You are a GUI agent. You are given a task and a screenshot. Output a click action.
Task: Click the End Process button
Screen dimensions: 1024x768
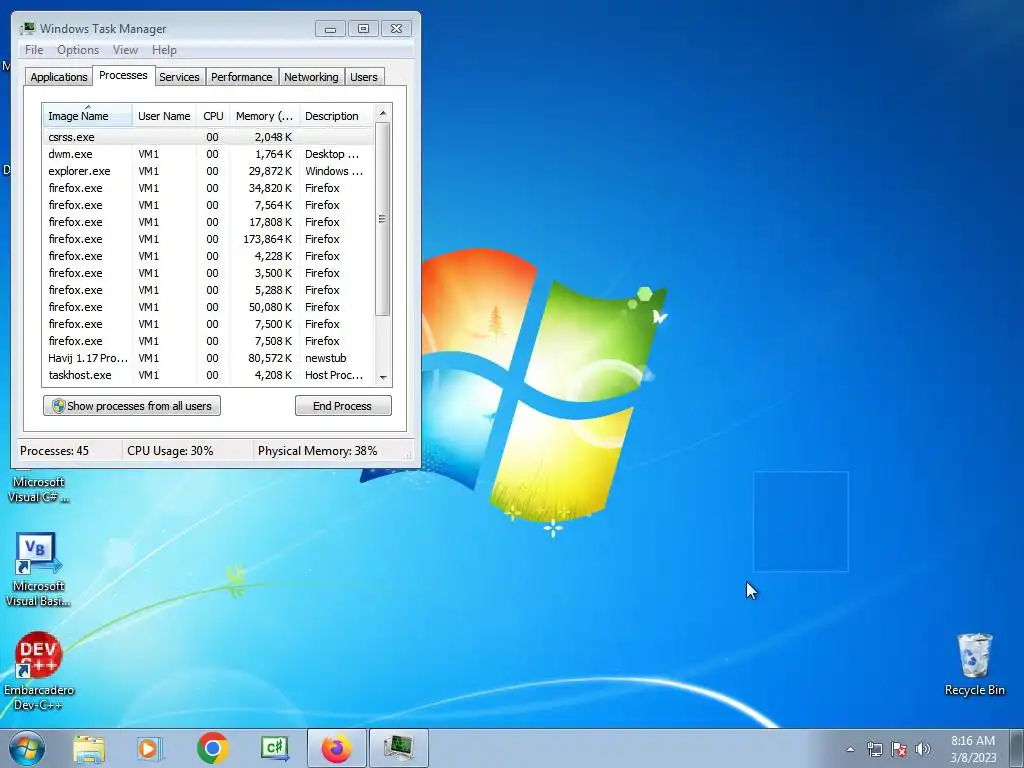[343, 406]
